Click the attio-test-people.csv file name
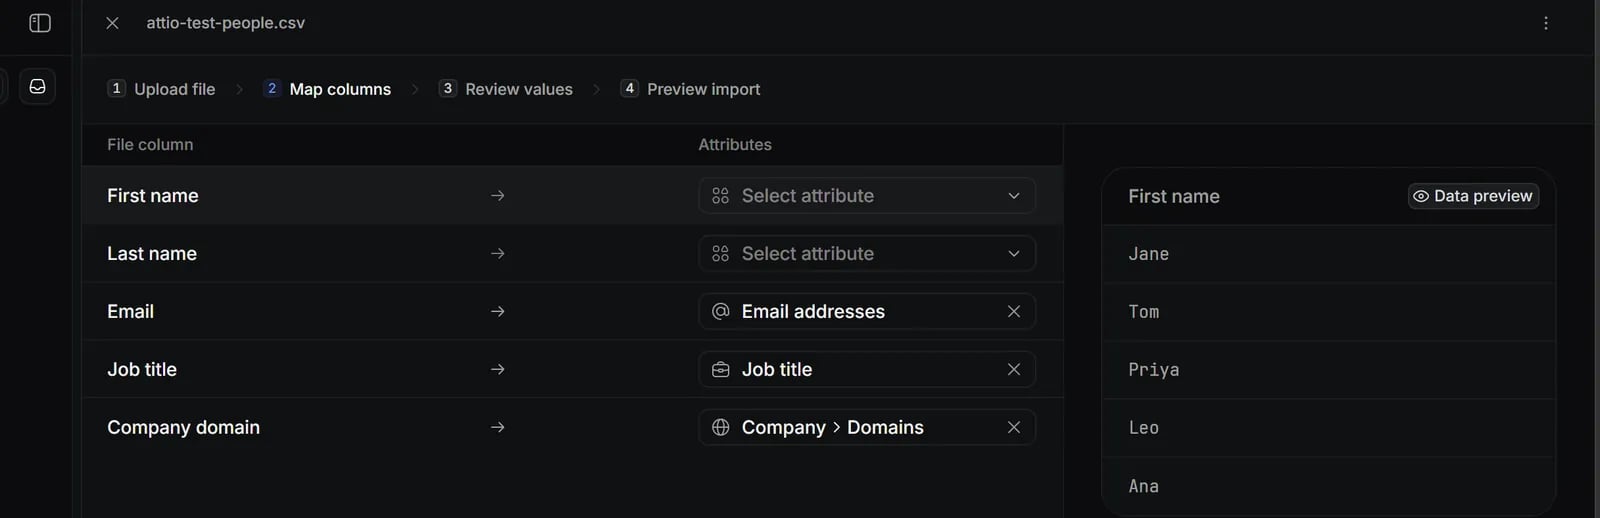The width and height of the screenshot is (1600, 518). tap(226, 23)
